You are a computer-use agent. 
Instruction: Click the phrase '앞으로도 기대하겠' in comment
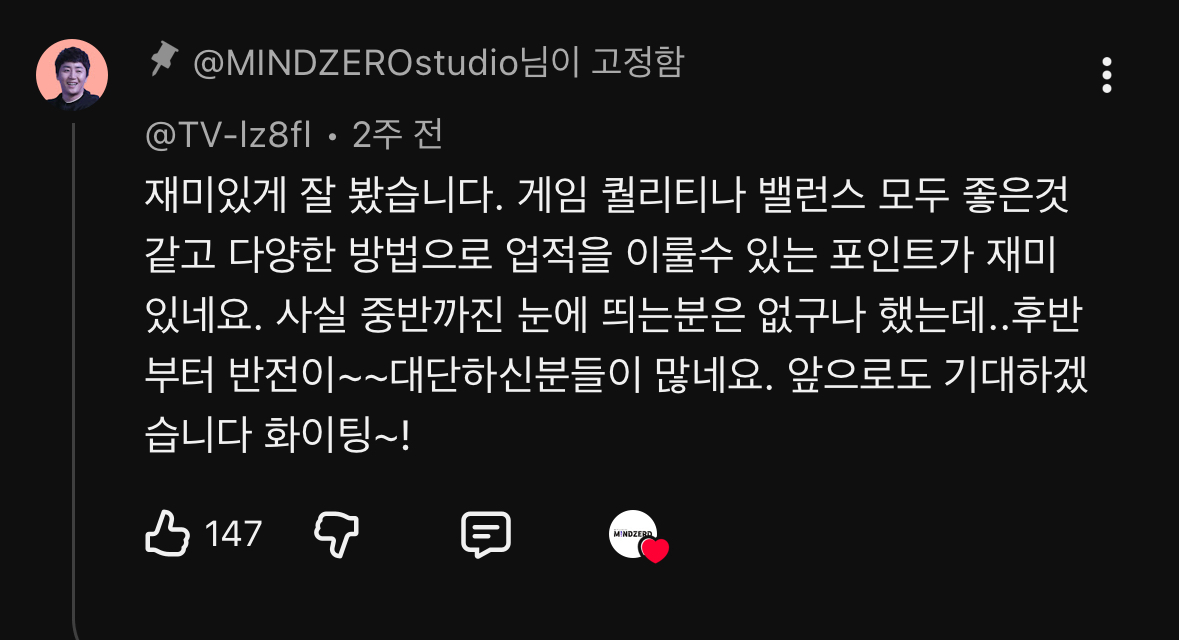point(938,375)
